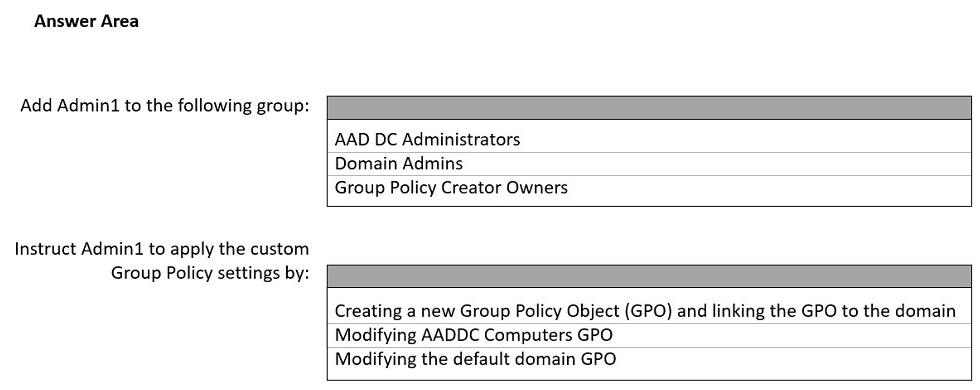
Task: Click the Answer Area heading
Action: pyautogui.click(x=86, y=22)
